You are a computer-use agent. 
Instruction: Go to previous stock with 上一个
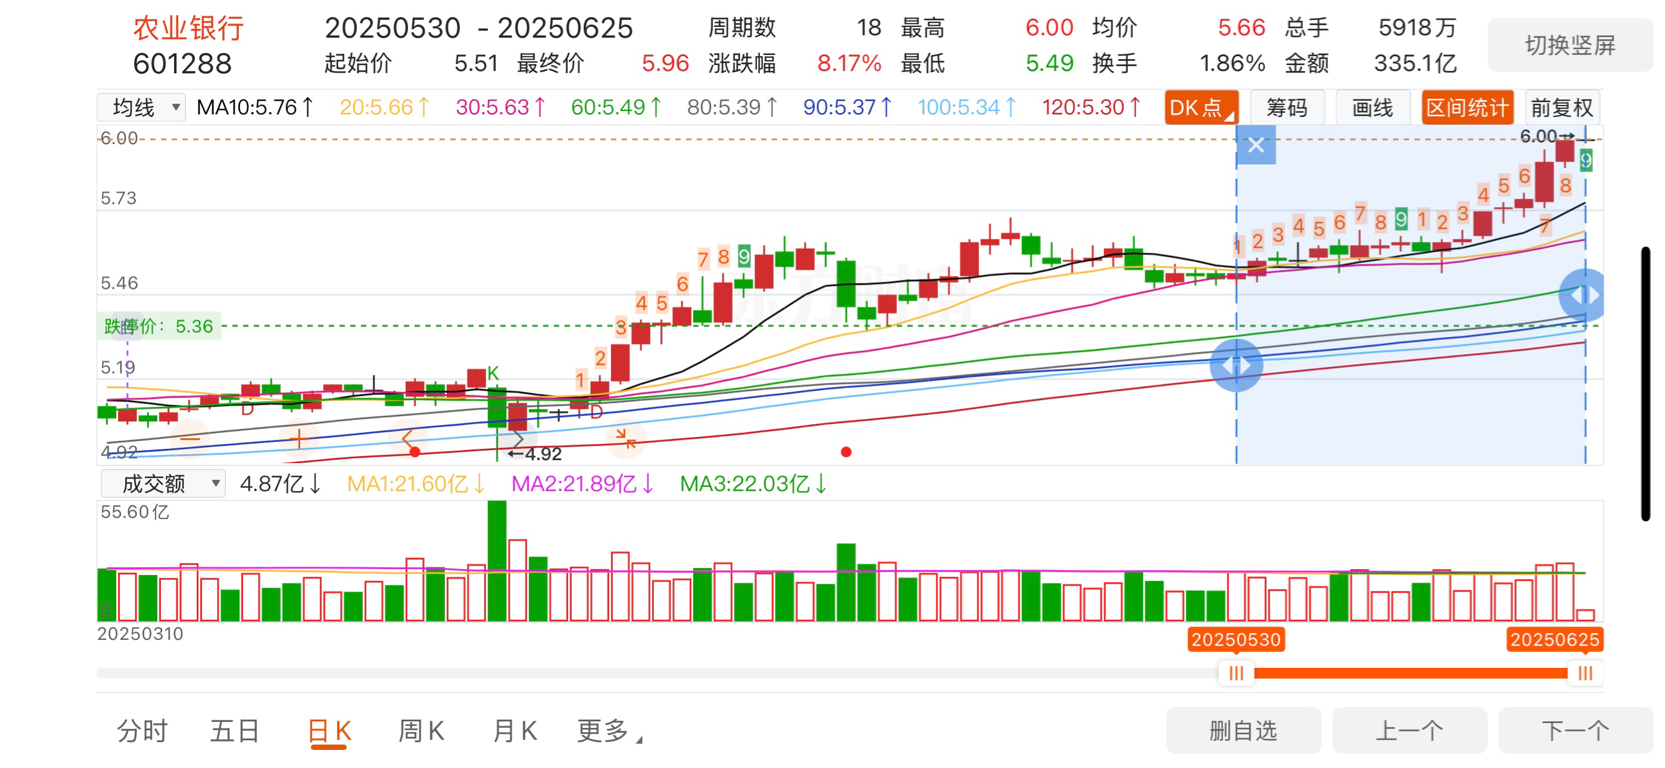(x=1409, y=731)
